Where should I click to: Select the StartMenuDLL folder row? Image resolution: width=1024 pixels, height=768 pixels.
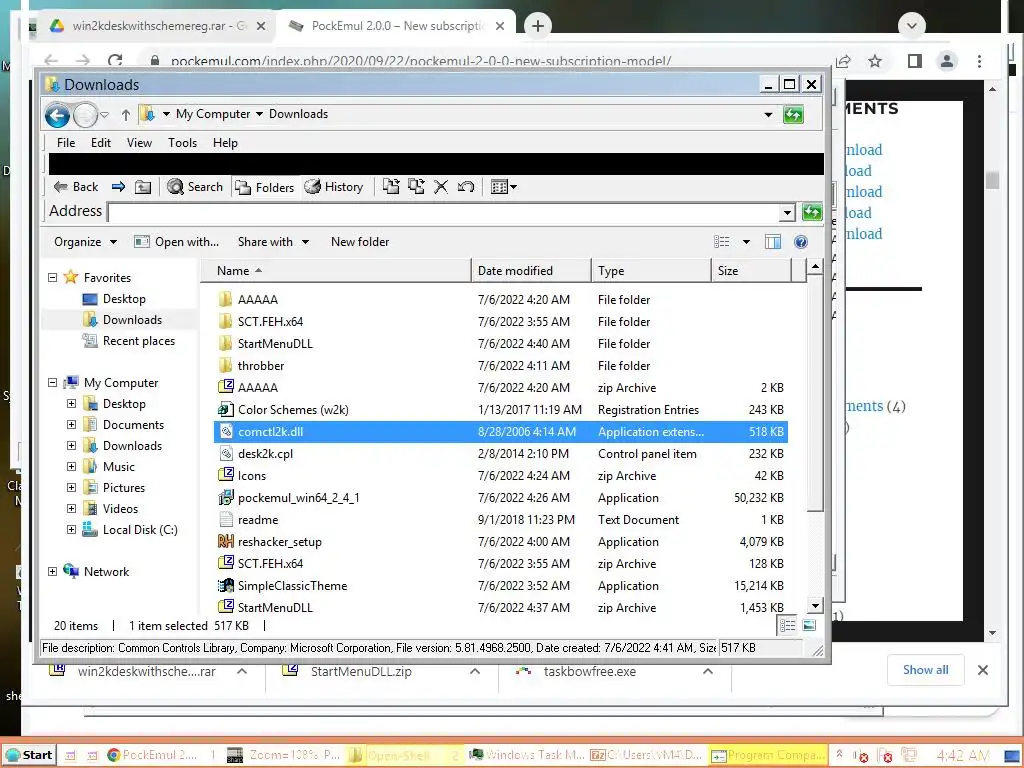pyautogui.click(x=500, y=344)
